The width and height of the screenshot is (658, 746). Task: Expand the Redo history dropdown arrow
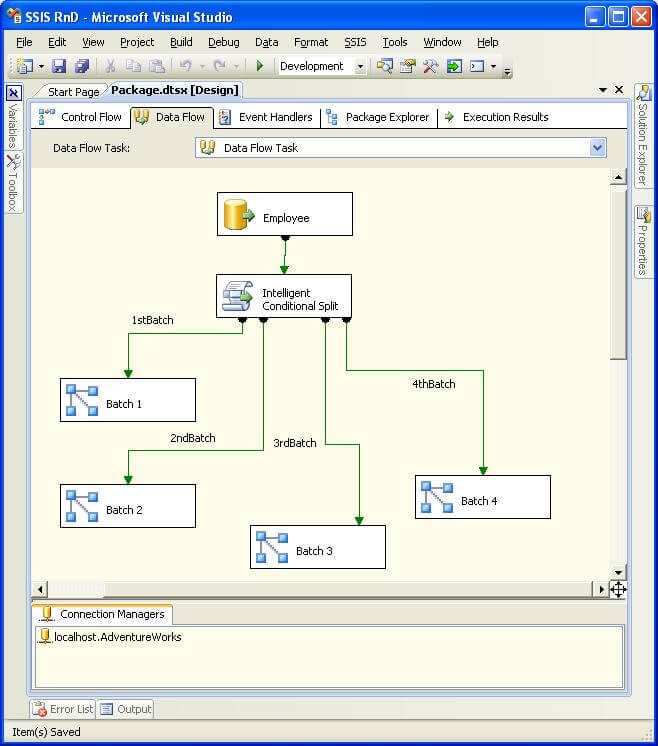236,66
